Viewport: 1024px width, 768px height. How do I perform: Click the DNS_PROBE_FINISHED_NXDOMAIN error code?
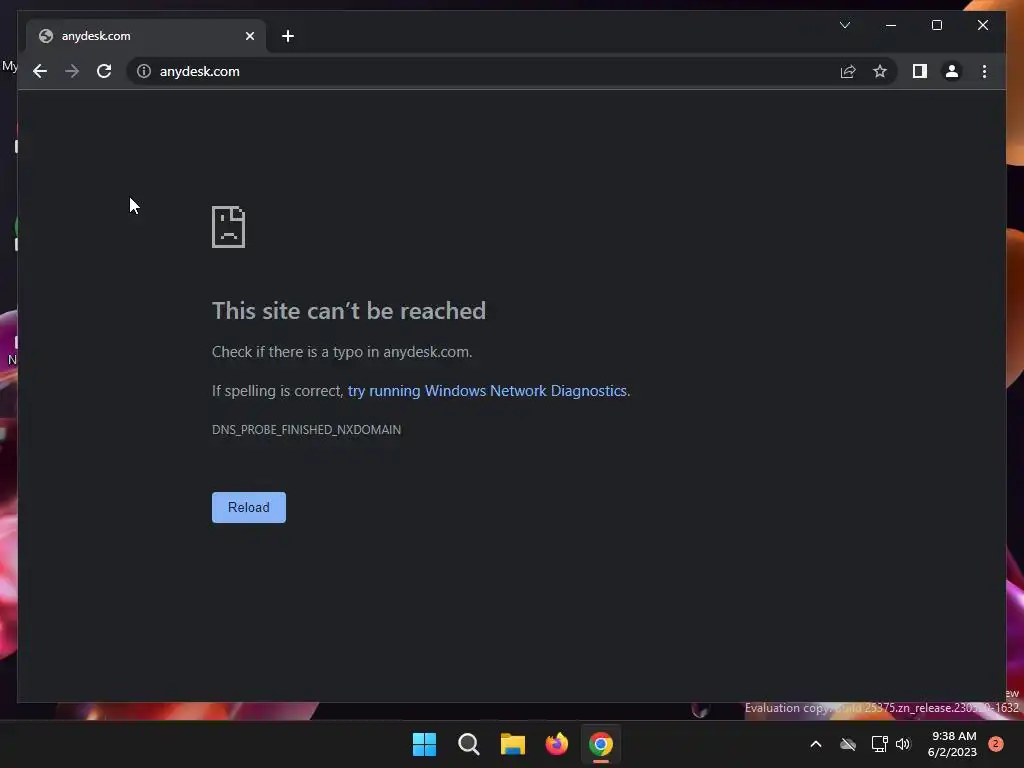(306, 430)
